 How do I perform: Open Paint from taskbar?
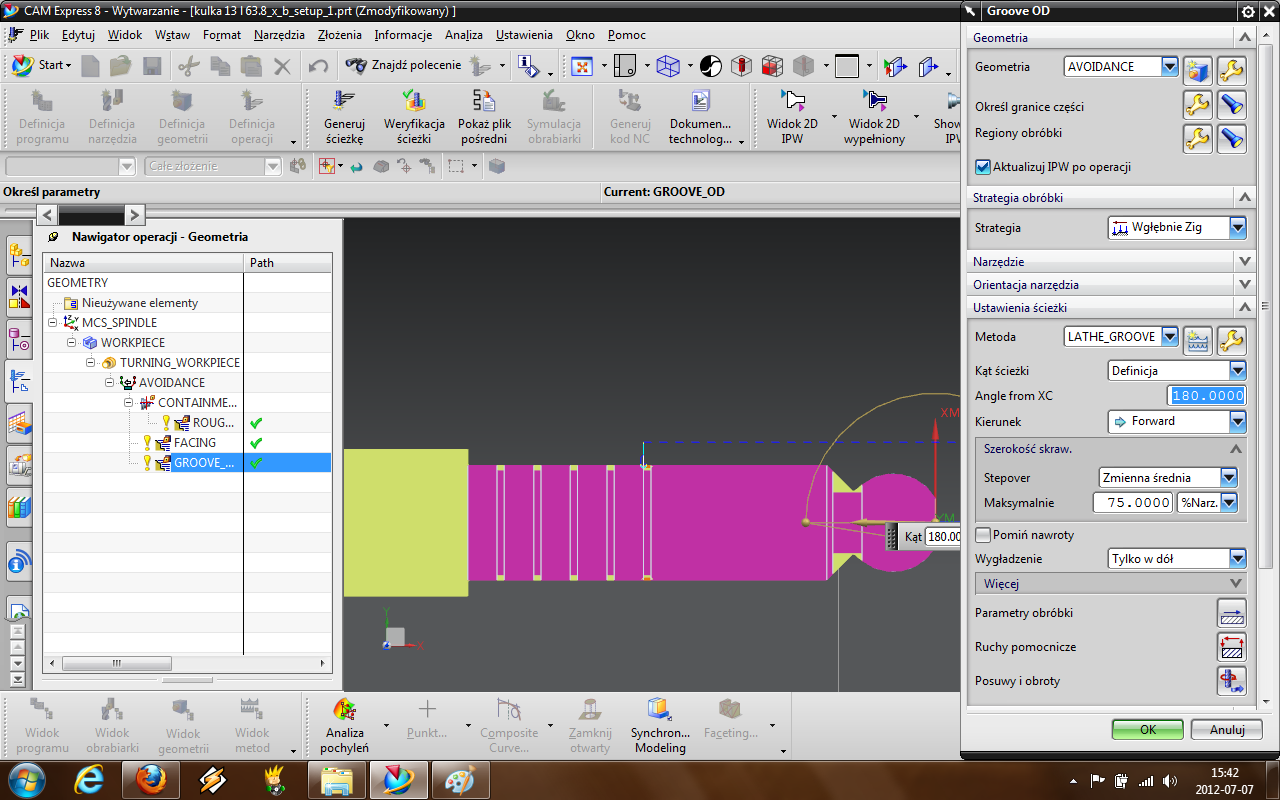click(x=461, y=778)
